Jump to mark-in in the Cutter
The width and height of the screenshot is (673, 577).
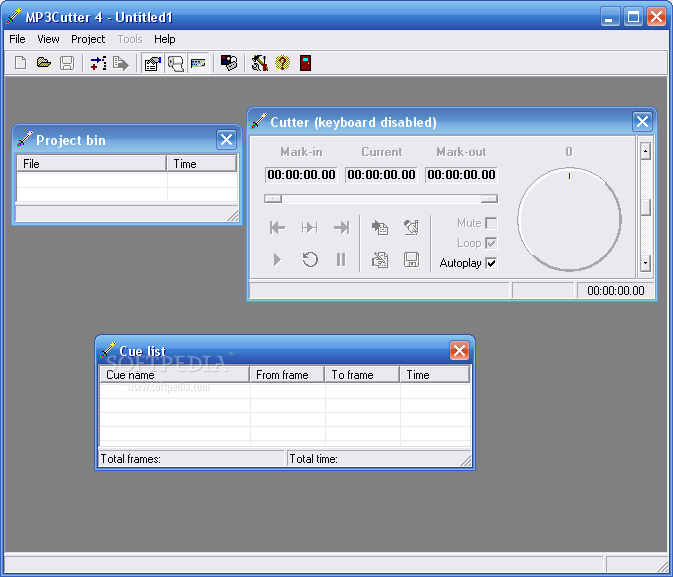tap(277, 227)
